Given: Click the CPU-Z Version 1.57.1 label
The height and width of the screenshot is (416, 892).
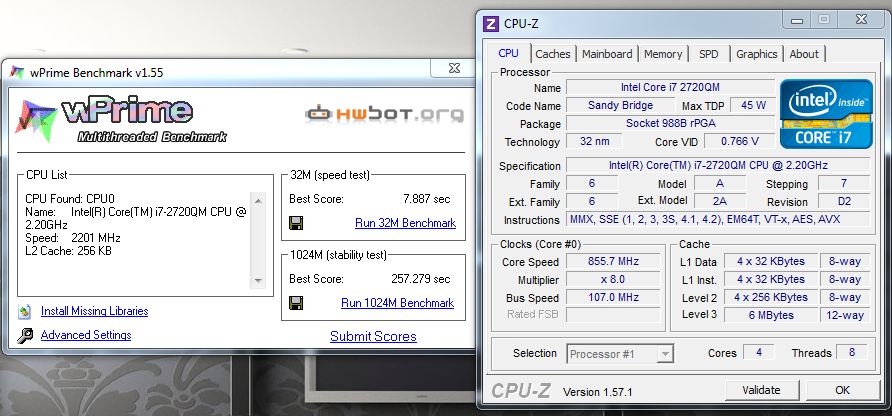Looking at the screenshot, I should pos(597,392).
